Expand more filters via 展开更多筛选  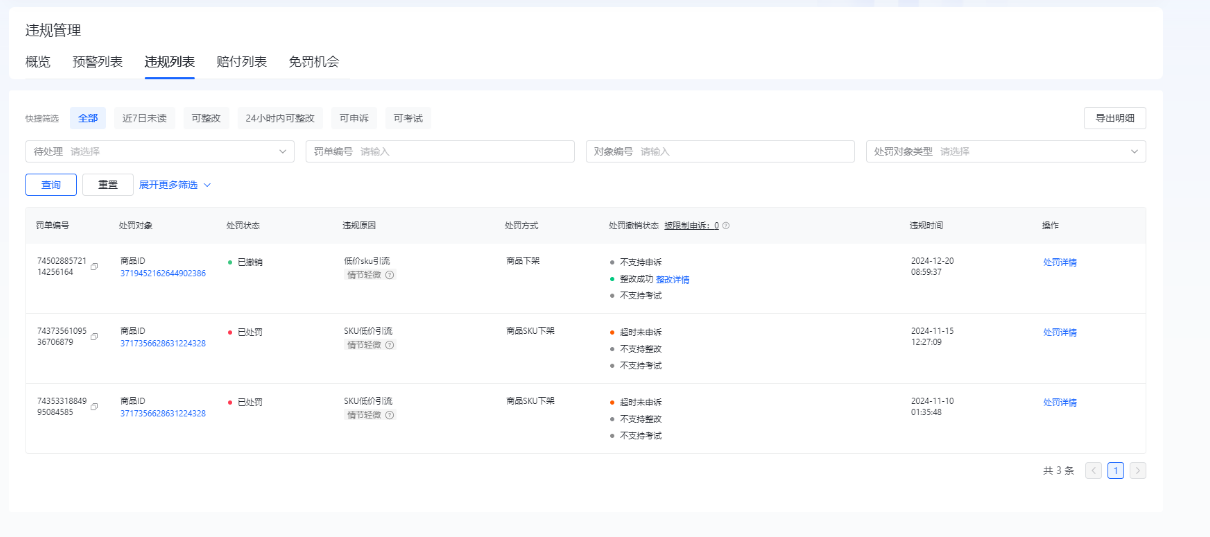point(175,185)
